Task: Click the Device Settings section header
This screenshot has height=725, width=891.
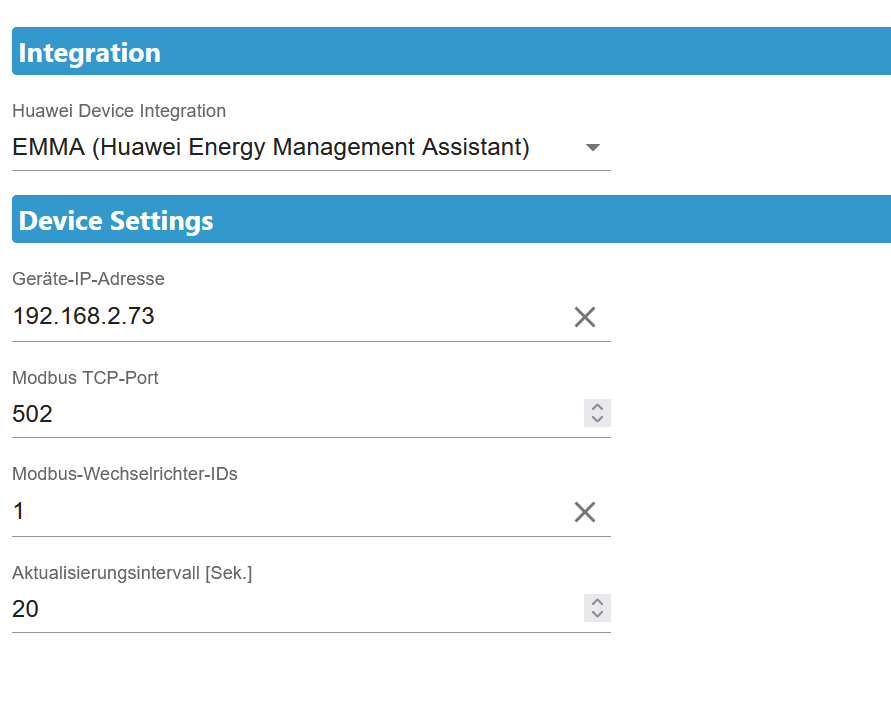Action: 450,220
